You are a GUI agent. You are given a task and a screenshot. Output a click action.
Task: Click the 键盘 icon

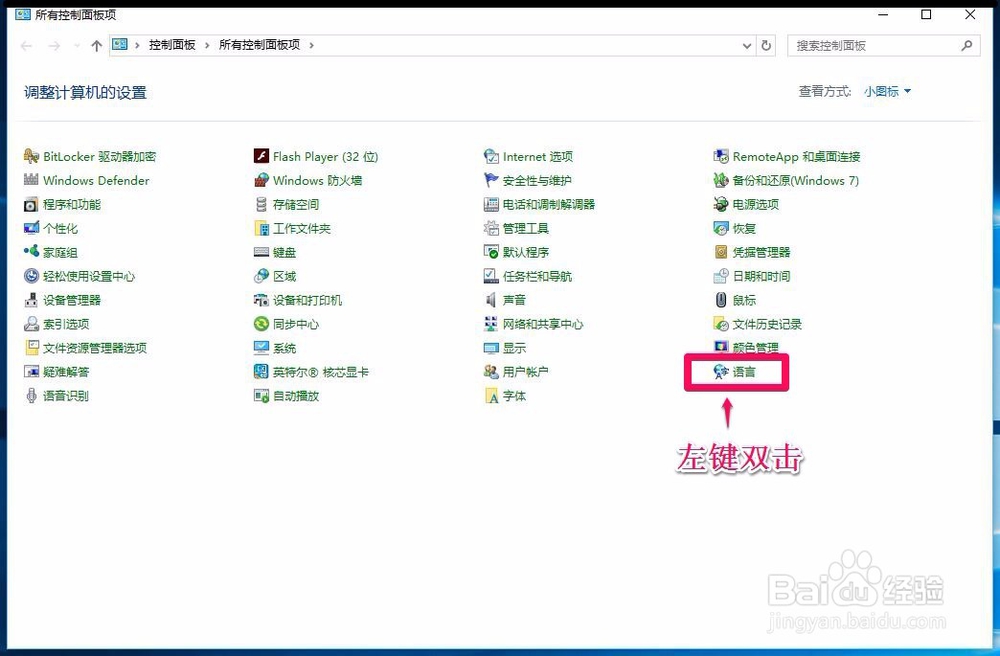(261, 252)
